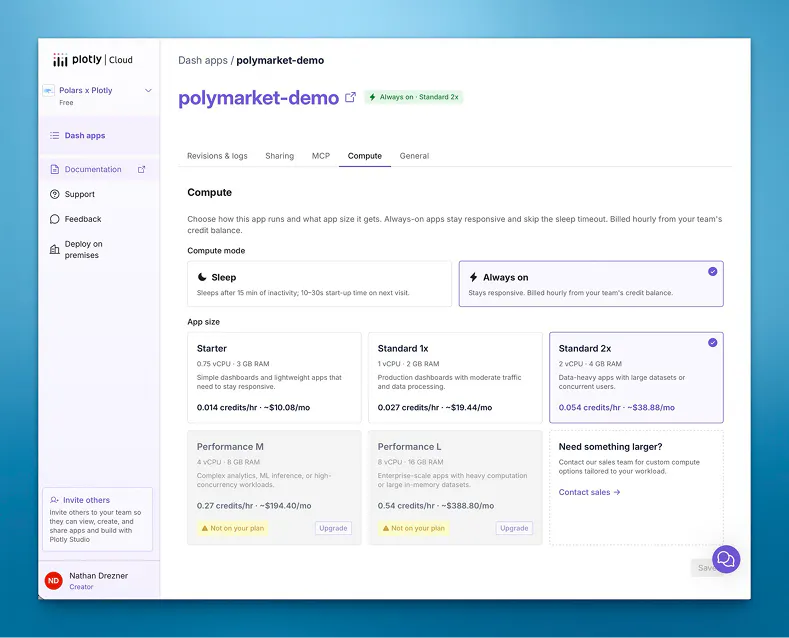Switch to the Sharing tab
789x638 pixels.
coord(280,156)
